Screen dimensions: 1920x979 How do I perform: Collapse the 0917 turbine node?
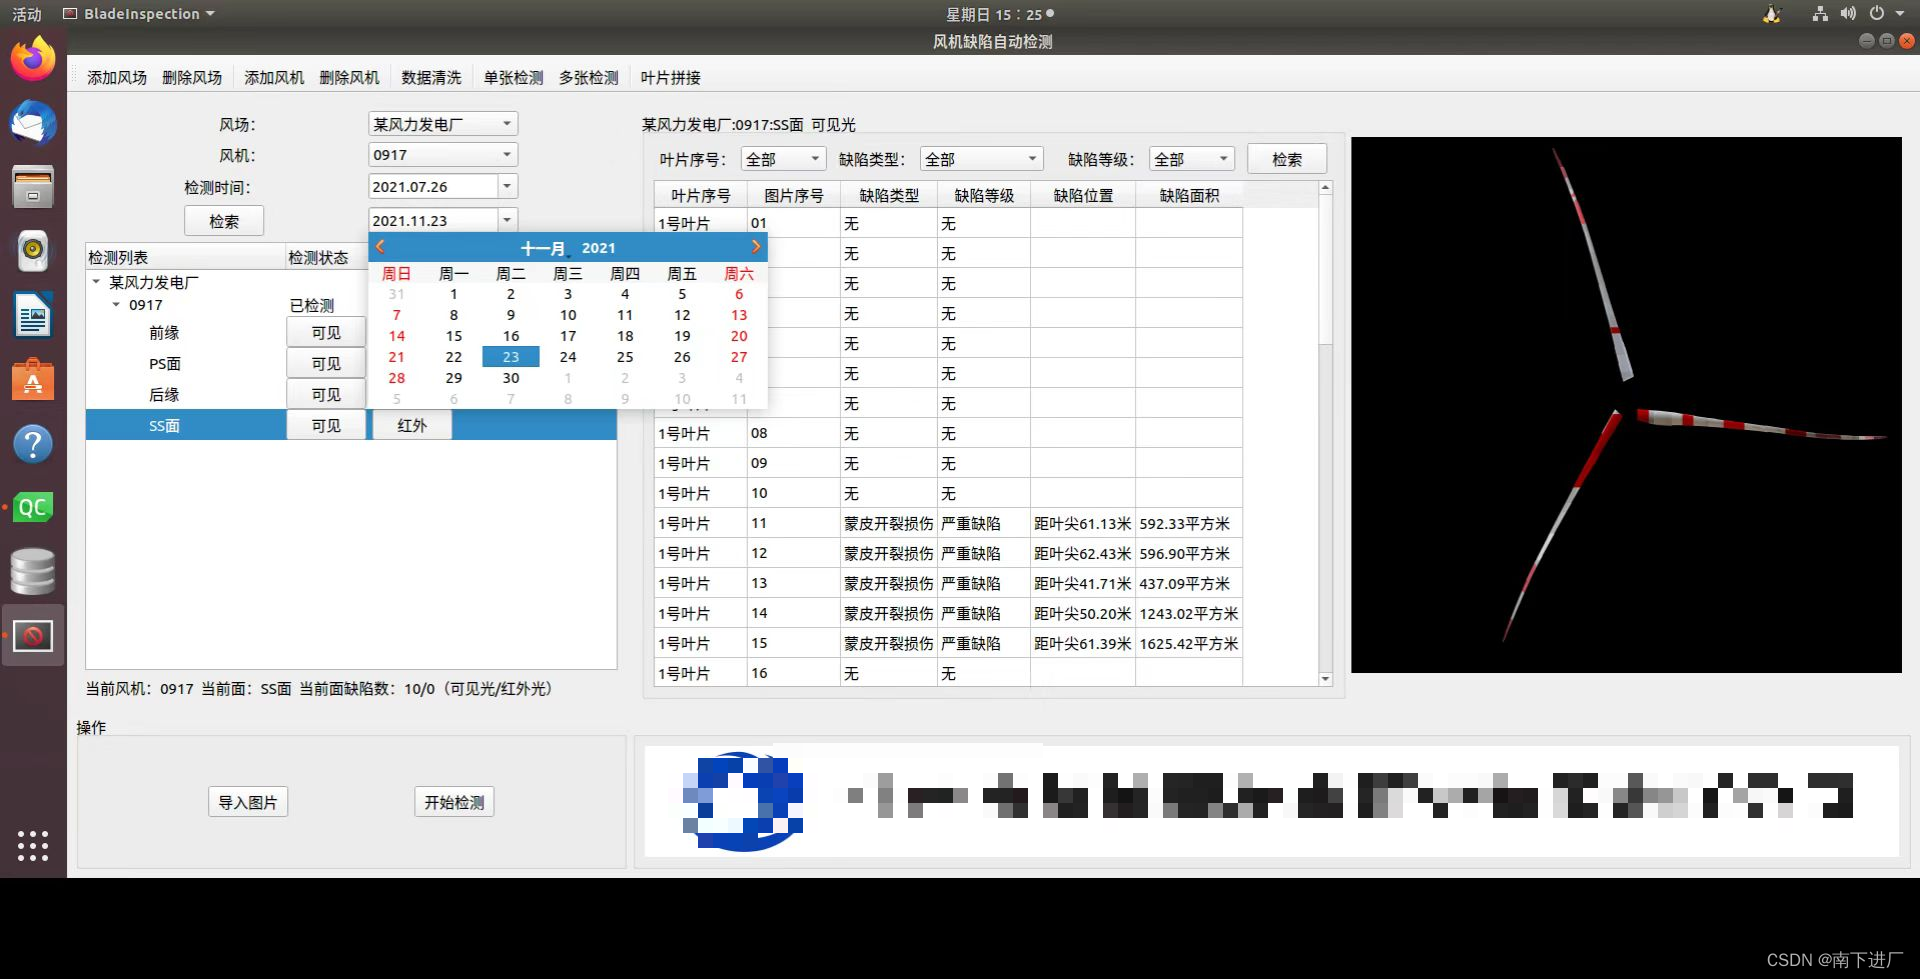[116, 305]
